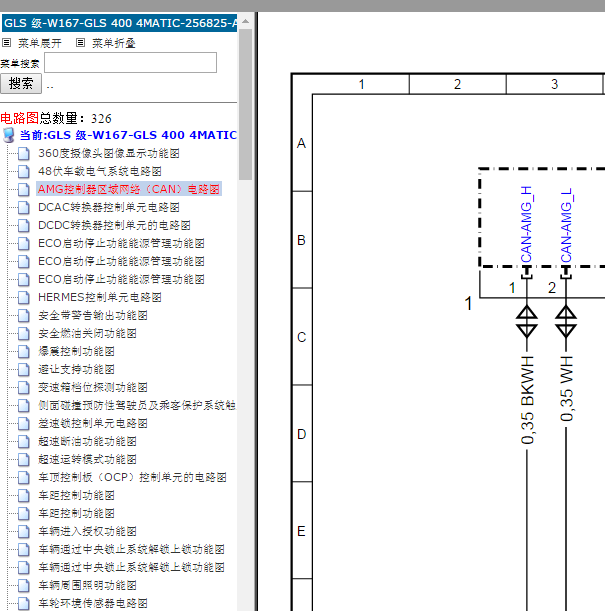Click row label A on the diagram
This screenshot has width=605, height=611.
pyautogui.click(x=302, y=143)
